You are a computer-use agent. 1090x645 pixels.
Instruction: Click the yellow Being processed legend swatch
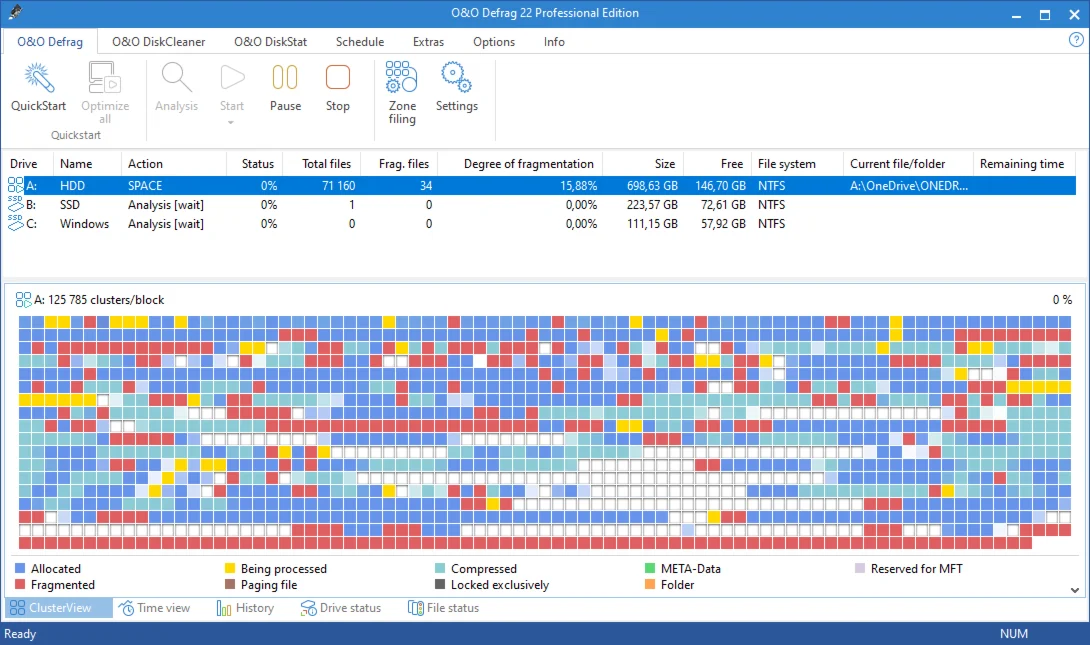click(x=230, y=569)
